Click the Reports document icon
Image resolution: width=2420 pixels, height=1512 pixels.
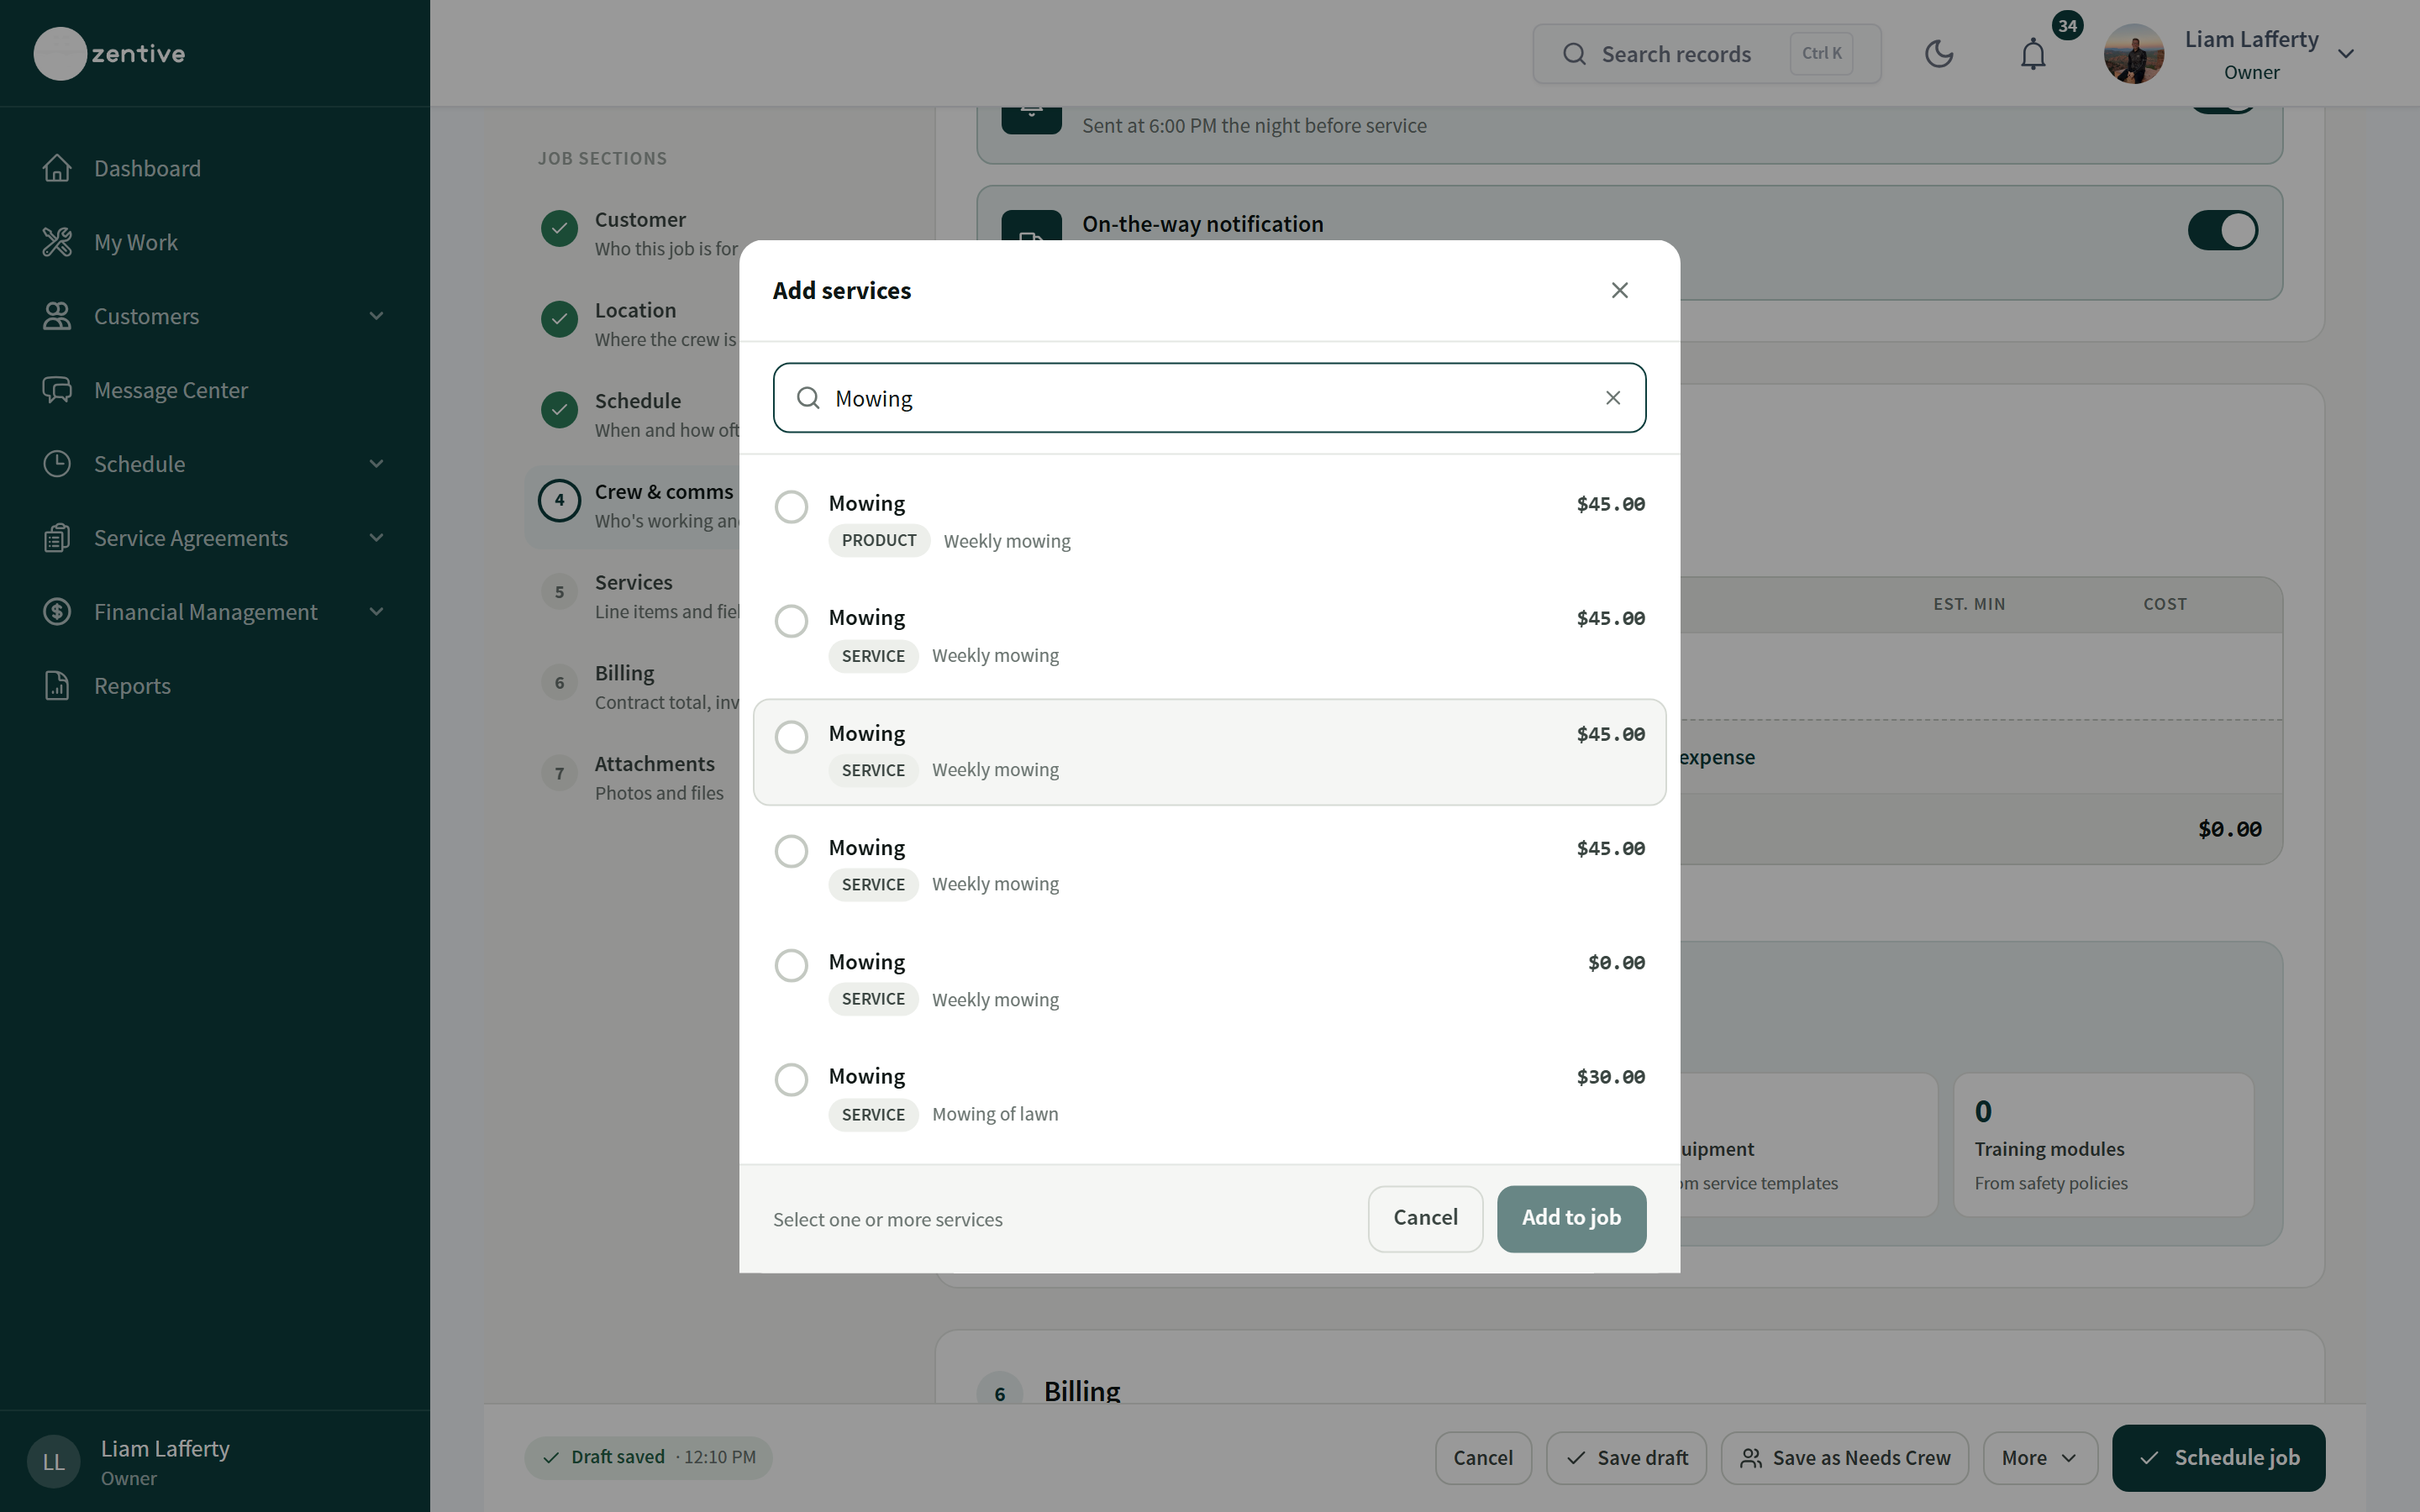57,686
